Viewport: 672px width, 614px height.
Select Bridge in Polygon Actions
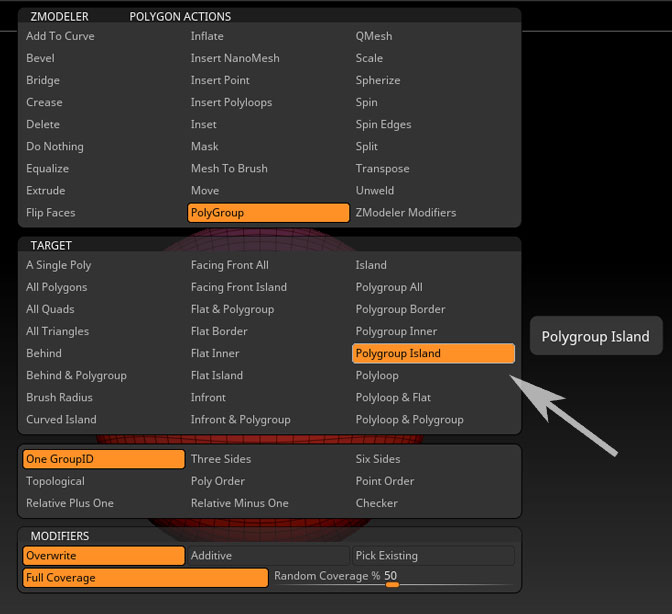click(x=43, y=80)
